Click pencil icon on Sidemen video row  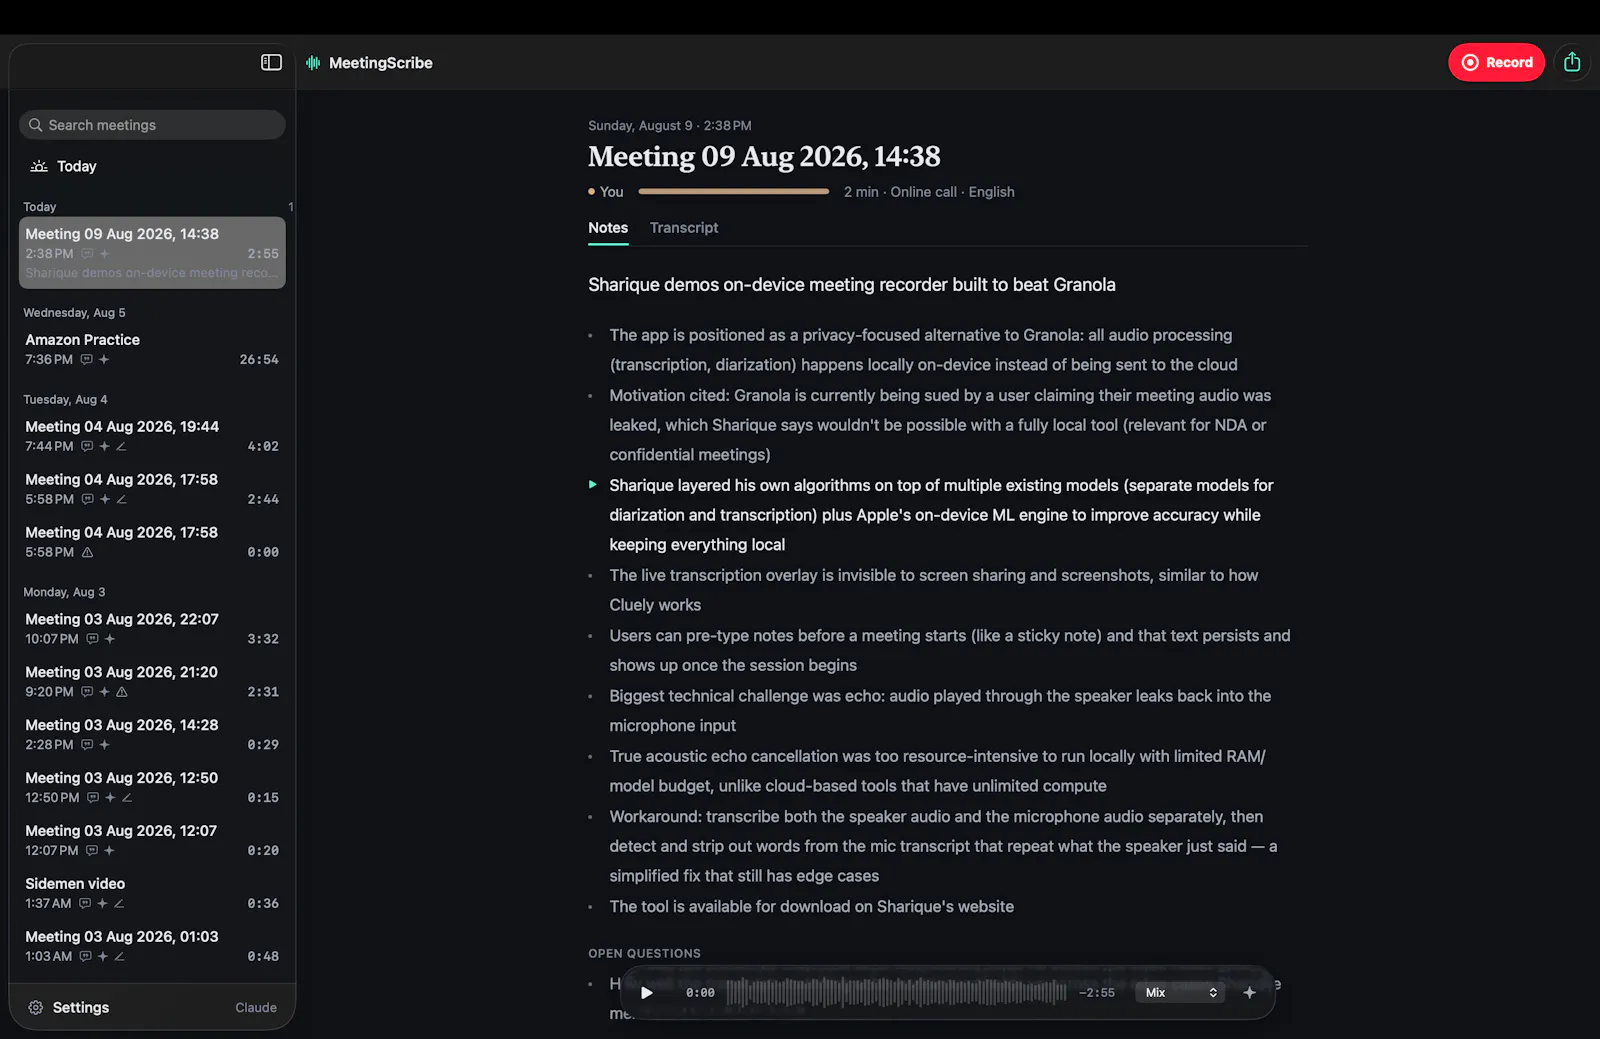[x=119, y=904]
